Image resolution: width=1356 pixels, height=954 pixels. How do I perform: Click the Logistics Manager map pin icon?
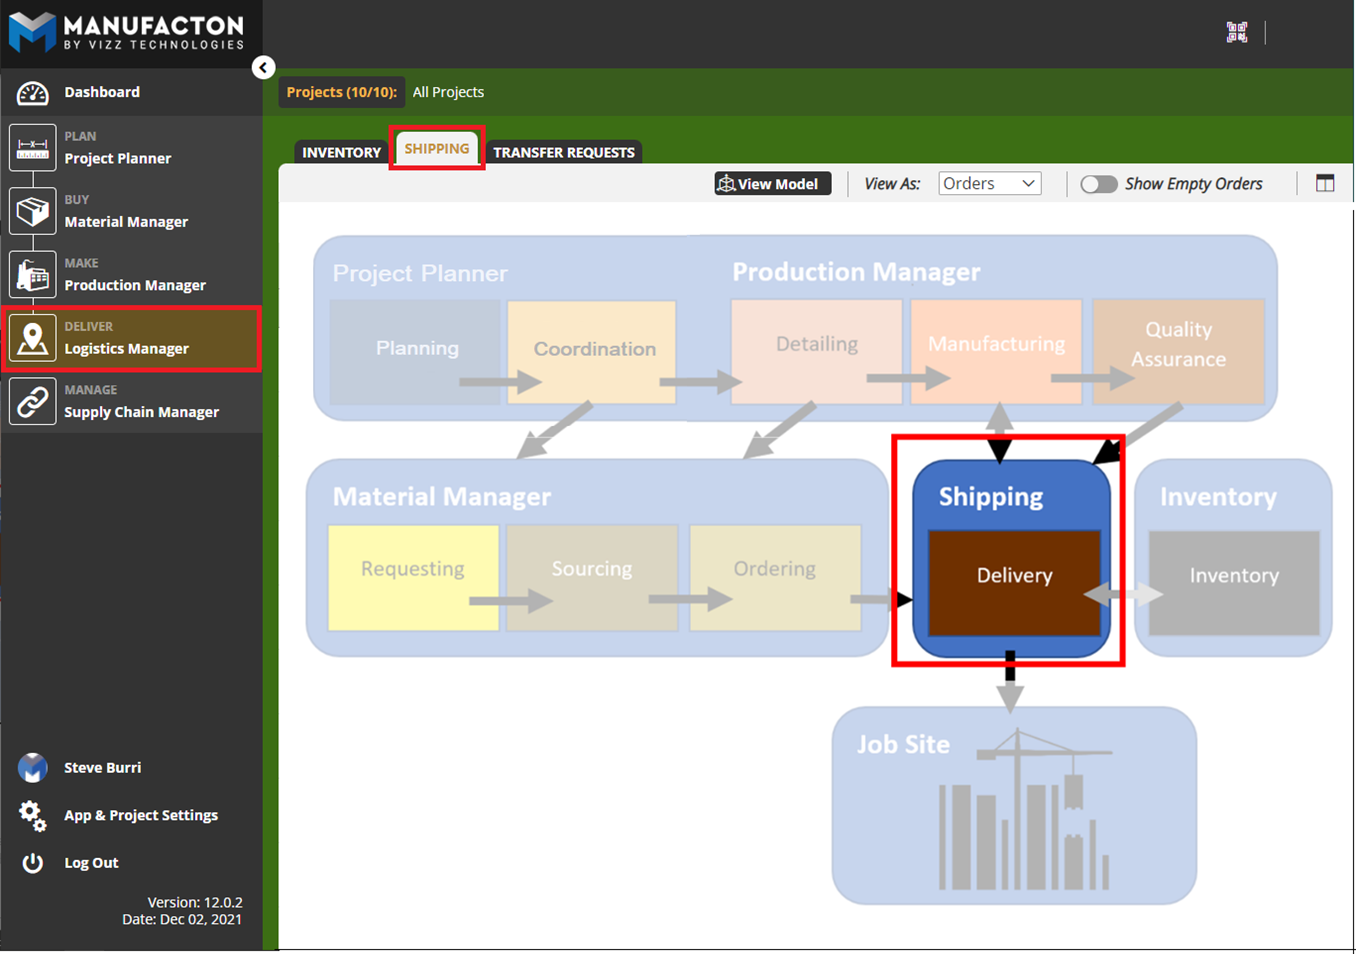point(32,339)
